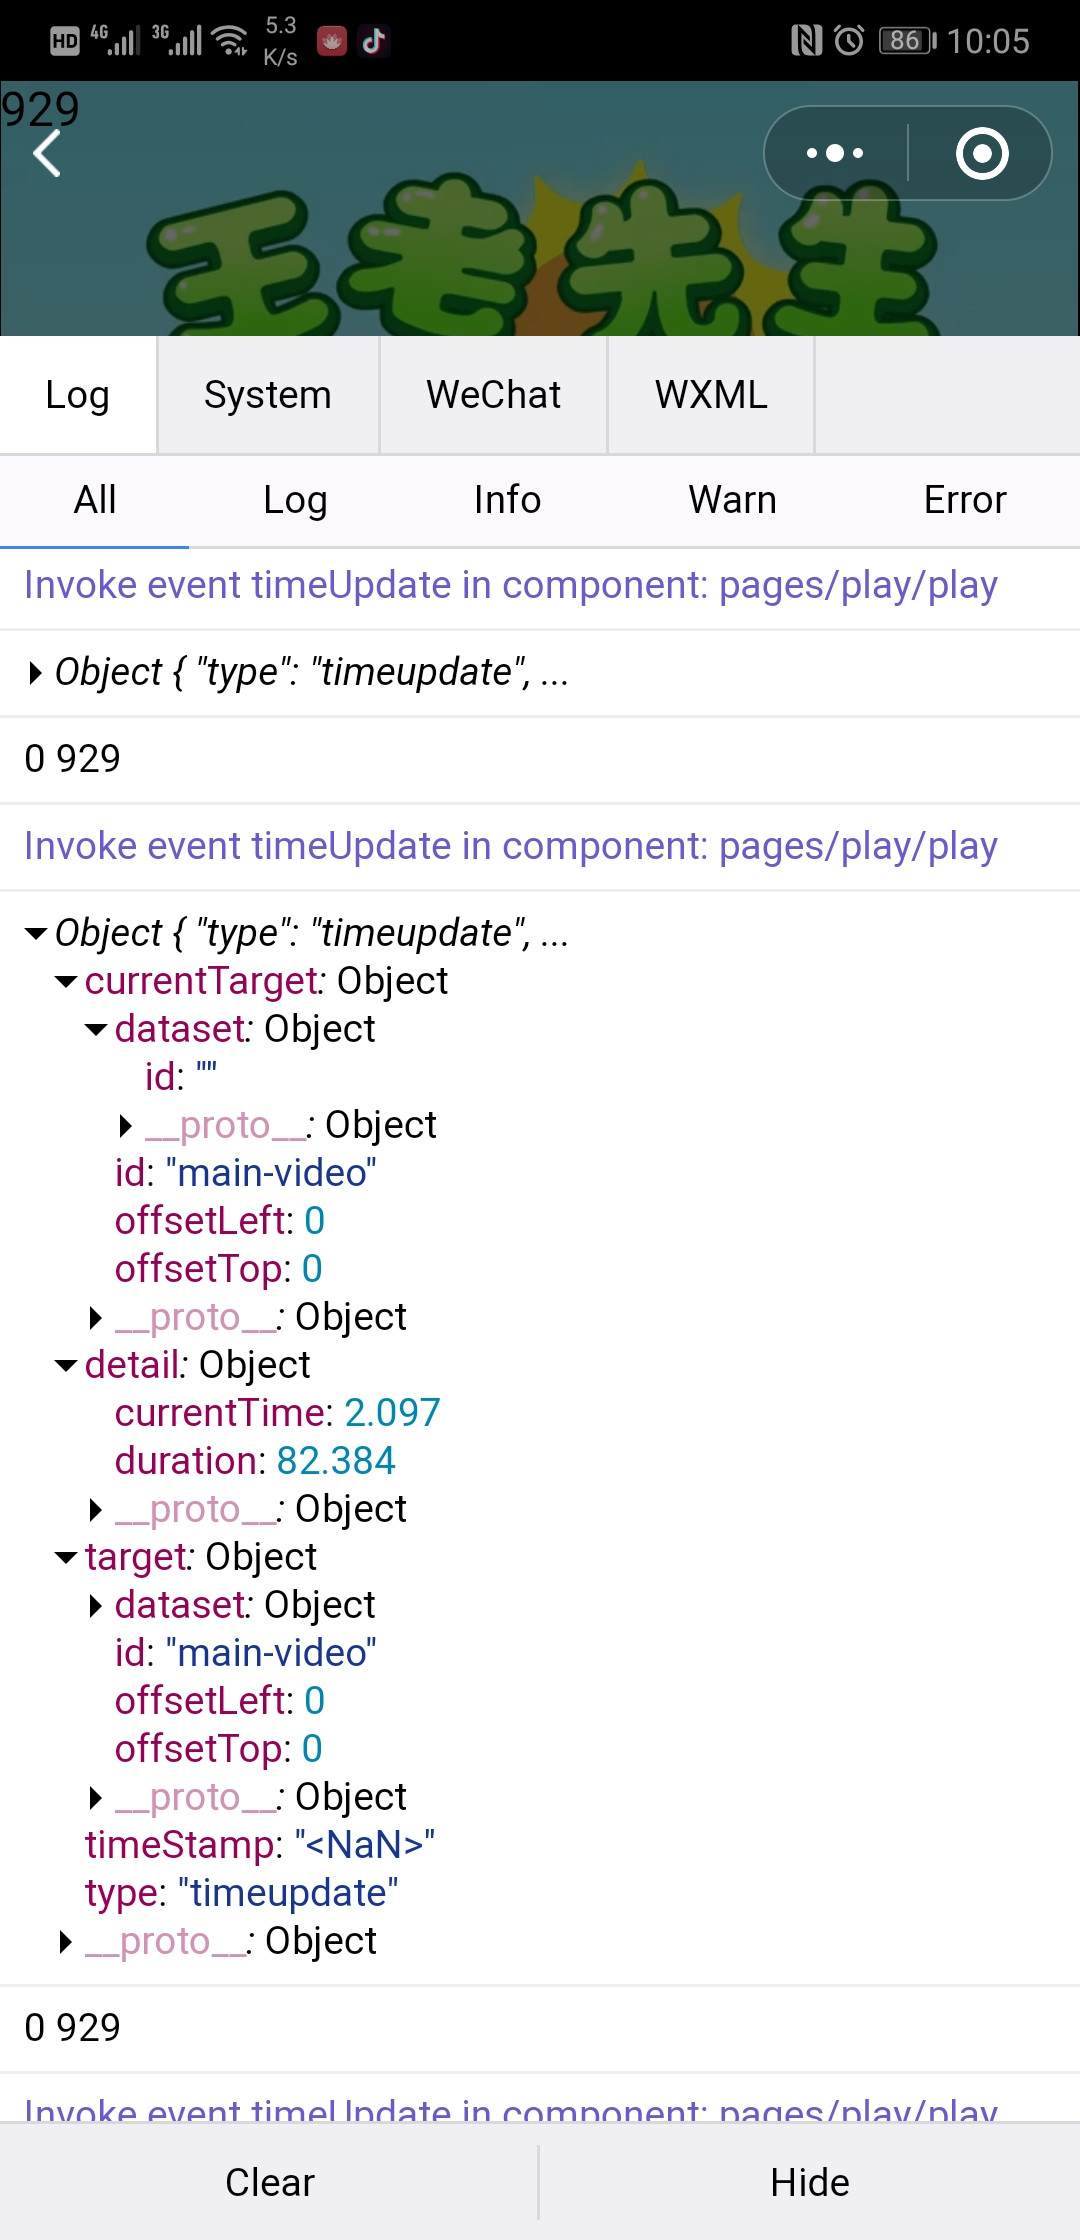Image resolution: width=1080 pixels, height=2240 pixels.
Task: Switch to the WXML tab
Action: tap(711, 395)
